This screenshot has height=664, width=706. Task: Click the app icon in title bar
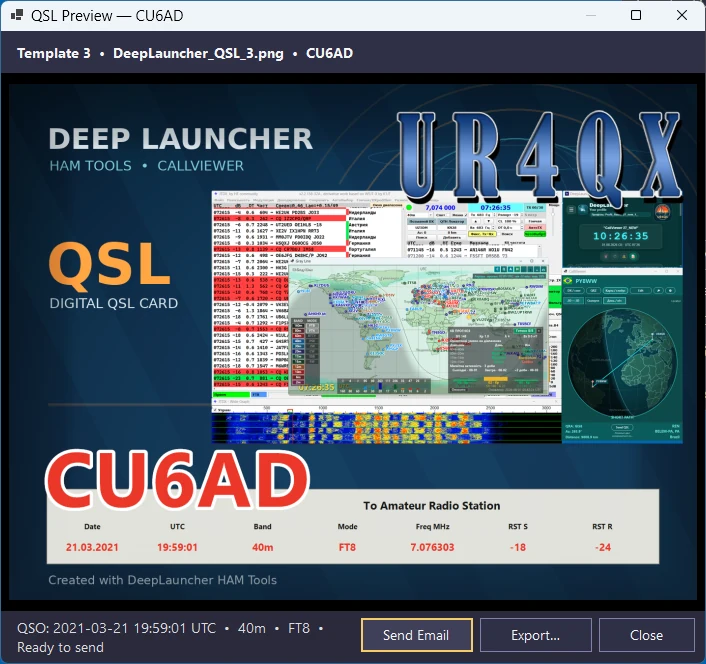[17, 15]
